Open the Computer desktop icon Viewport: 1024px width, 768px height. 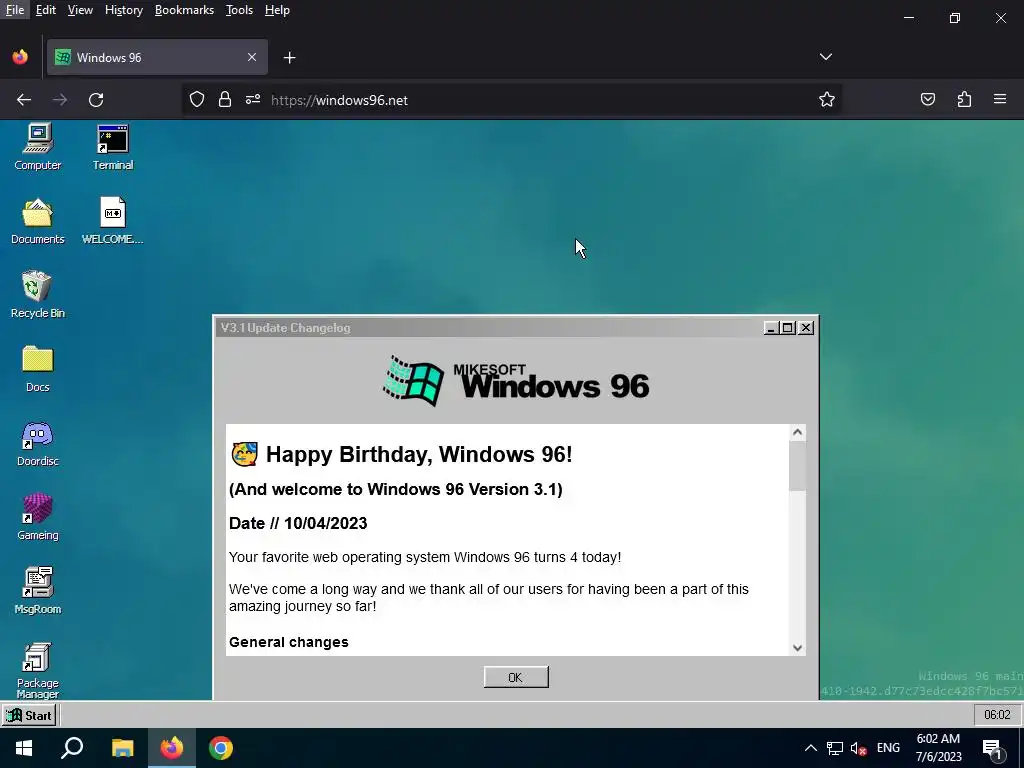[x=37, y=146]
